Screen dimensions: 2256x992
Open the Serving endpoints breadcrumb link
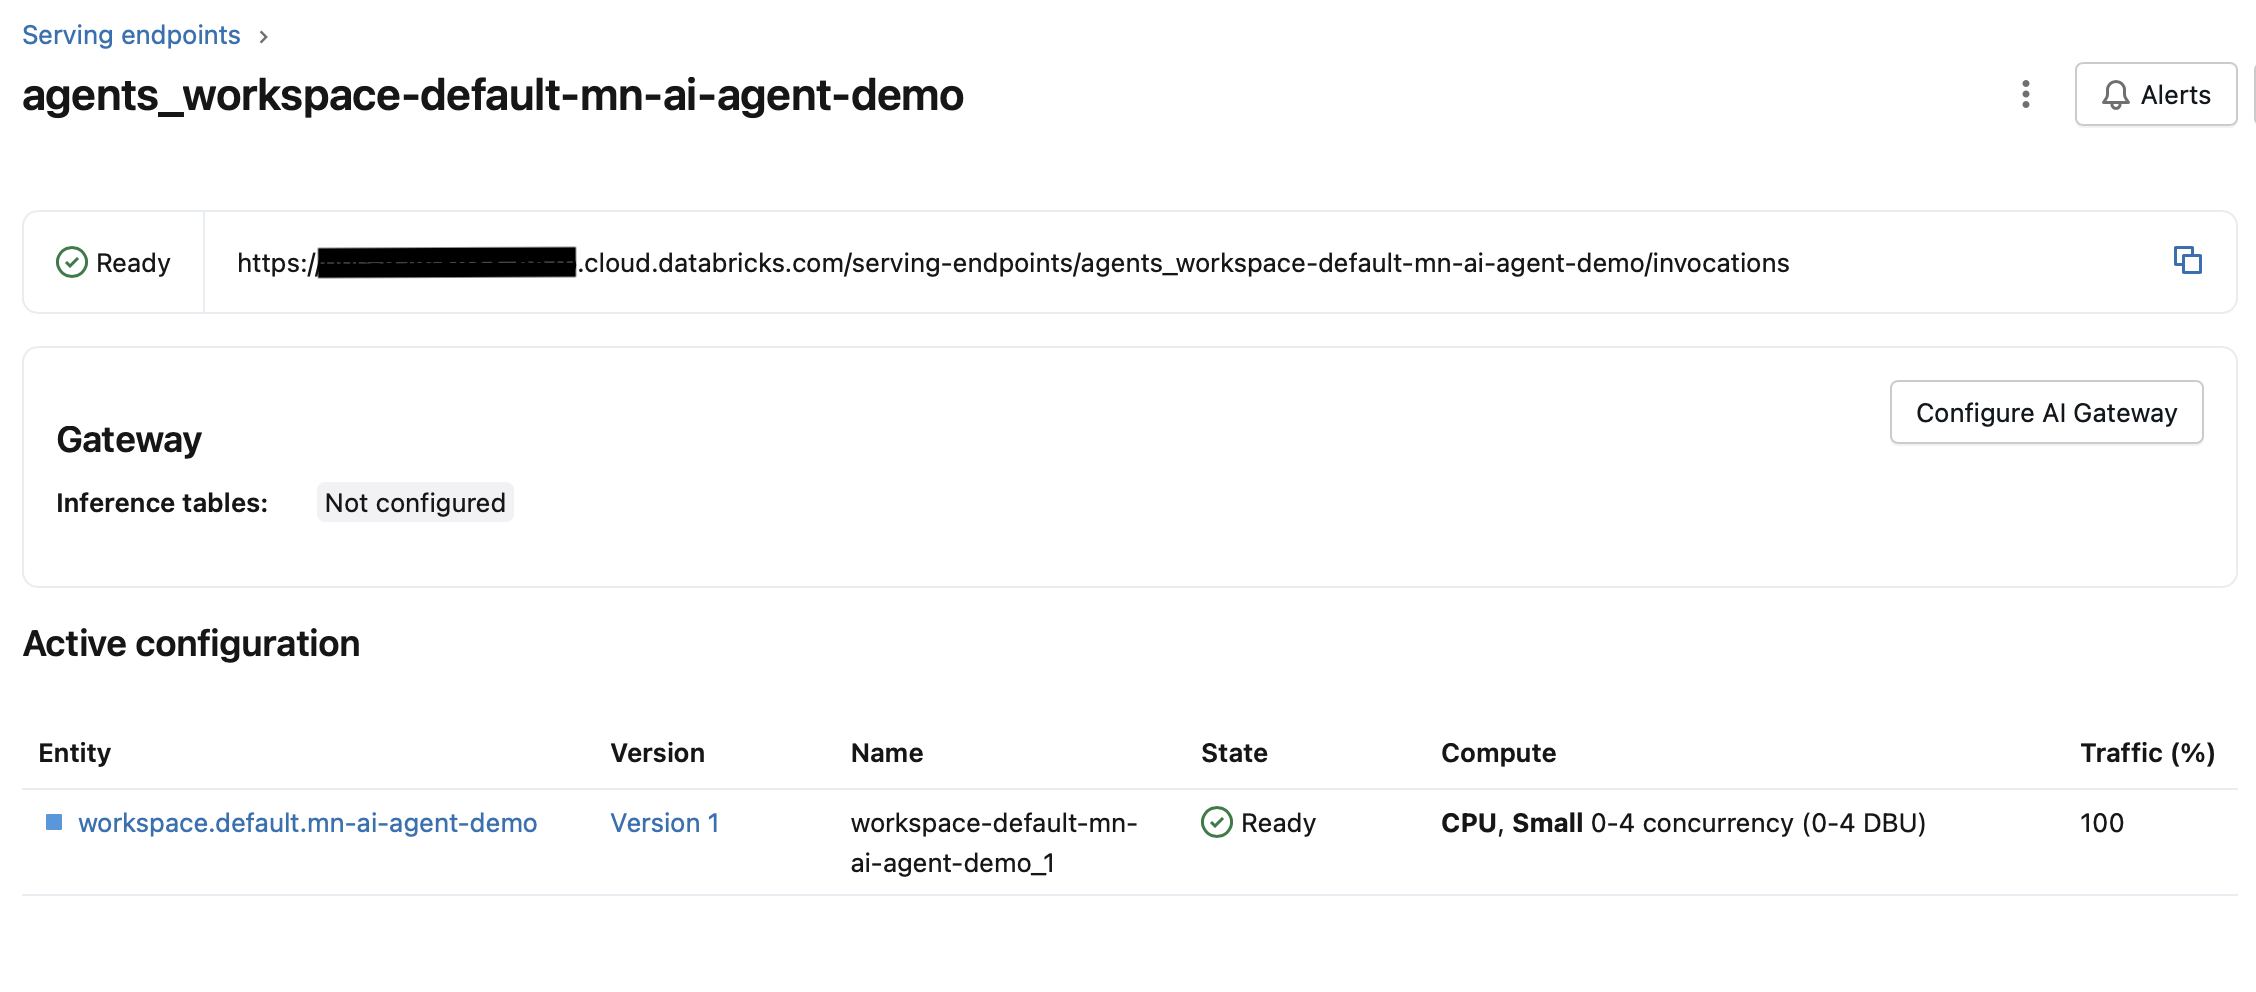point(131,35)
